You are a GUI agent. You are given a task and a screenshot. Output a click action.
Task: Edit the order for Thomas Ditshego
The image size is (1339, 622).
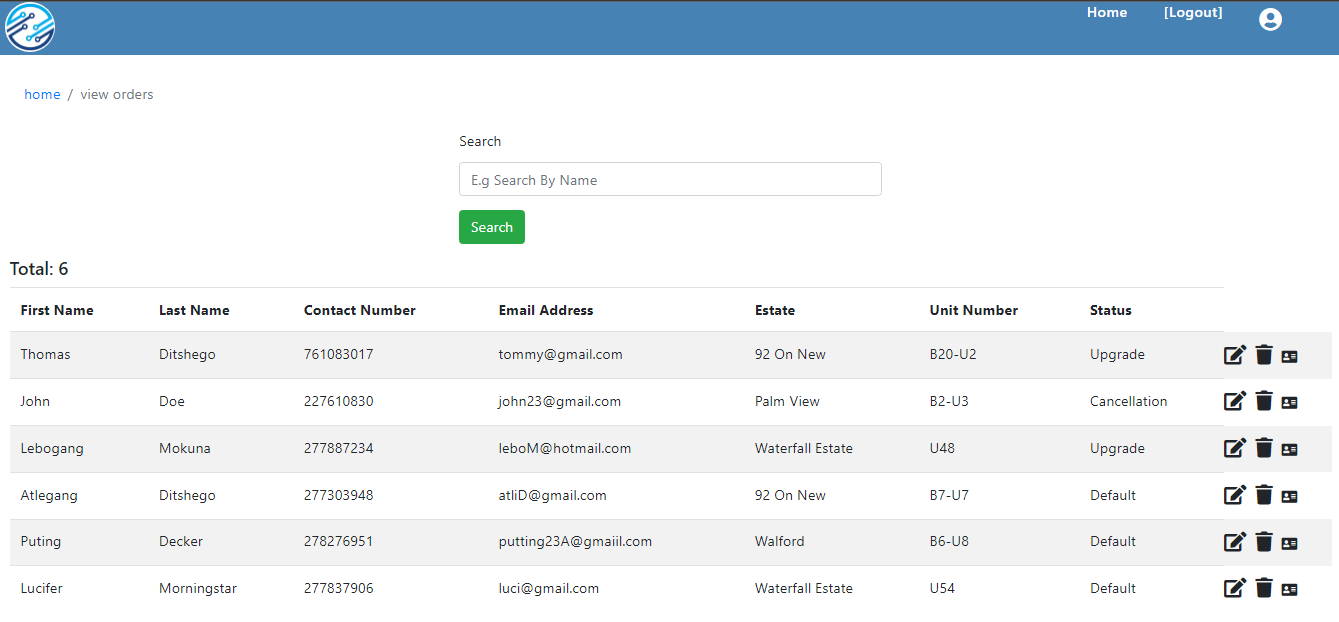tap(1235, 355)
